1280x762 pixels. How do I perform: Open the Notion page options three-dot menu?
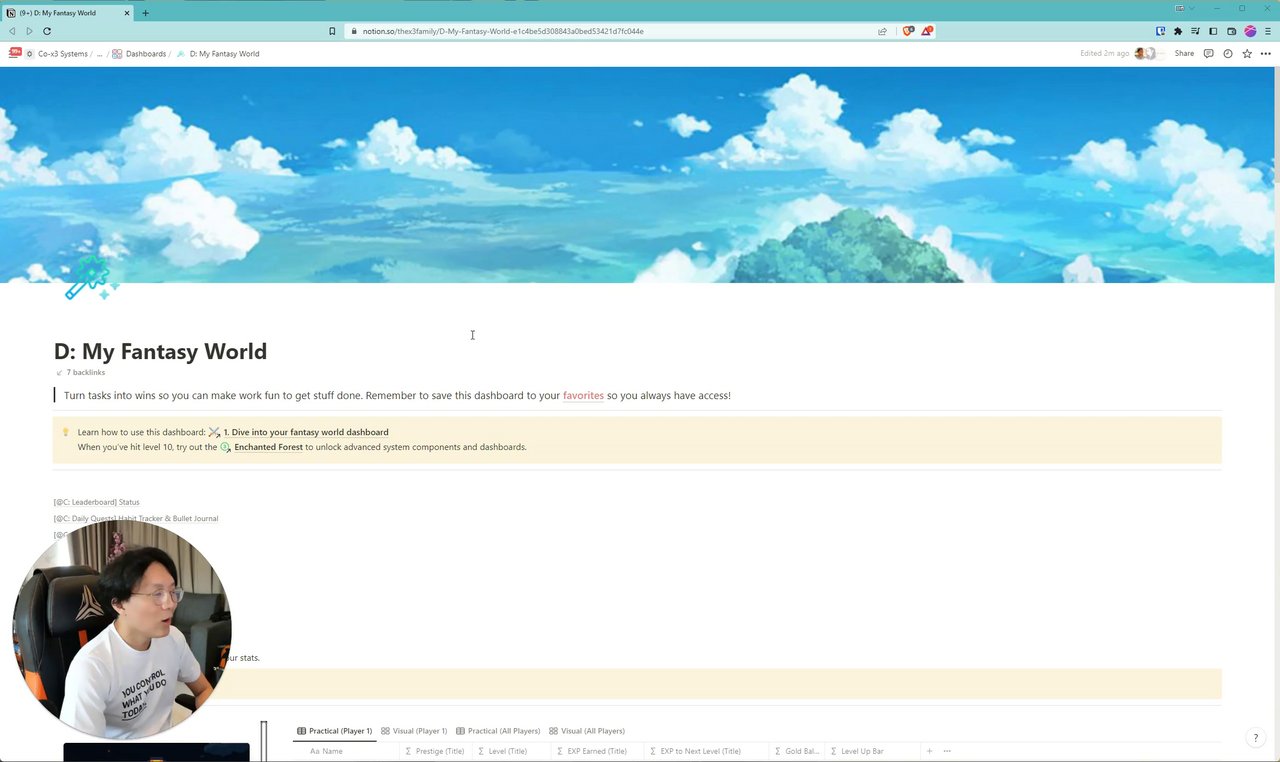(x=1266, y=53)
